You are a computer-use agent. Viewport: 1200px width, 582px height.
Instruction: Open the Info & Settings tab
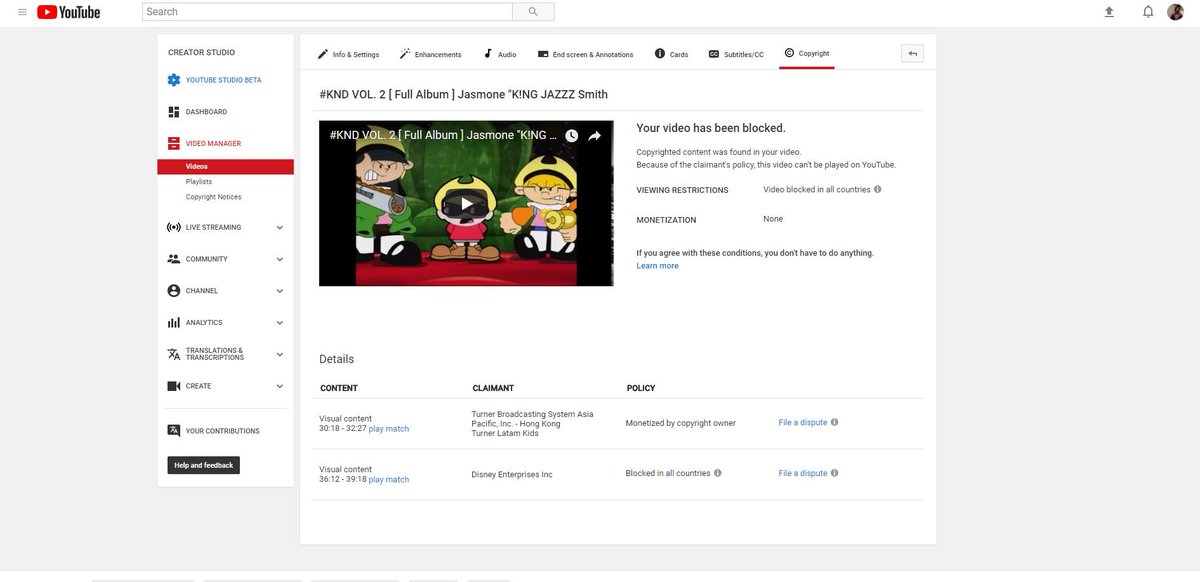[x=348, y=54]
